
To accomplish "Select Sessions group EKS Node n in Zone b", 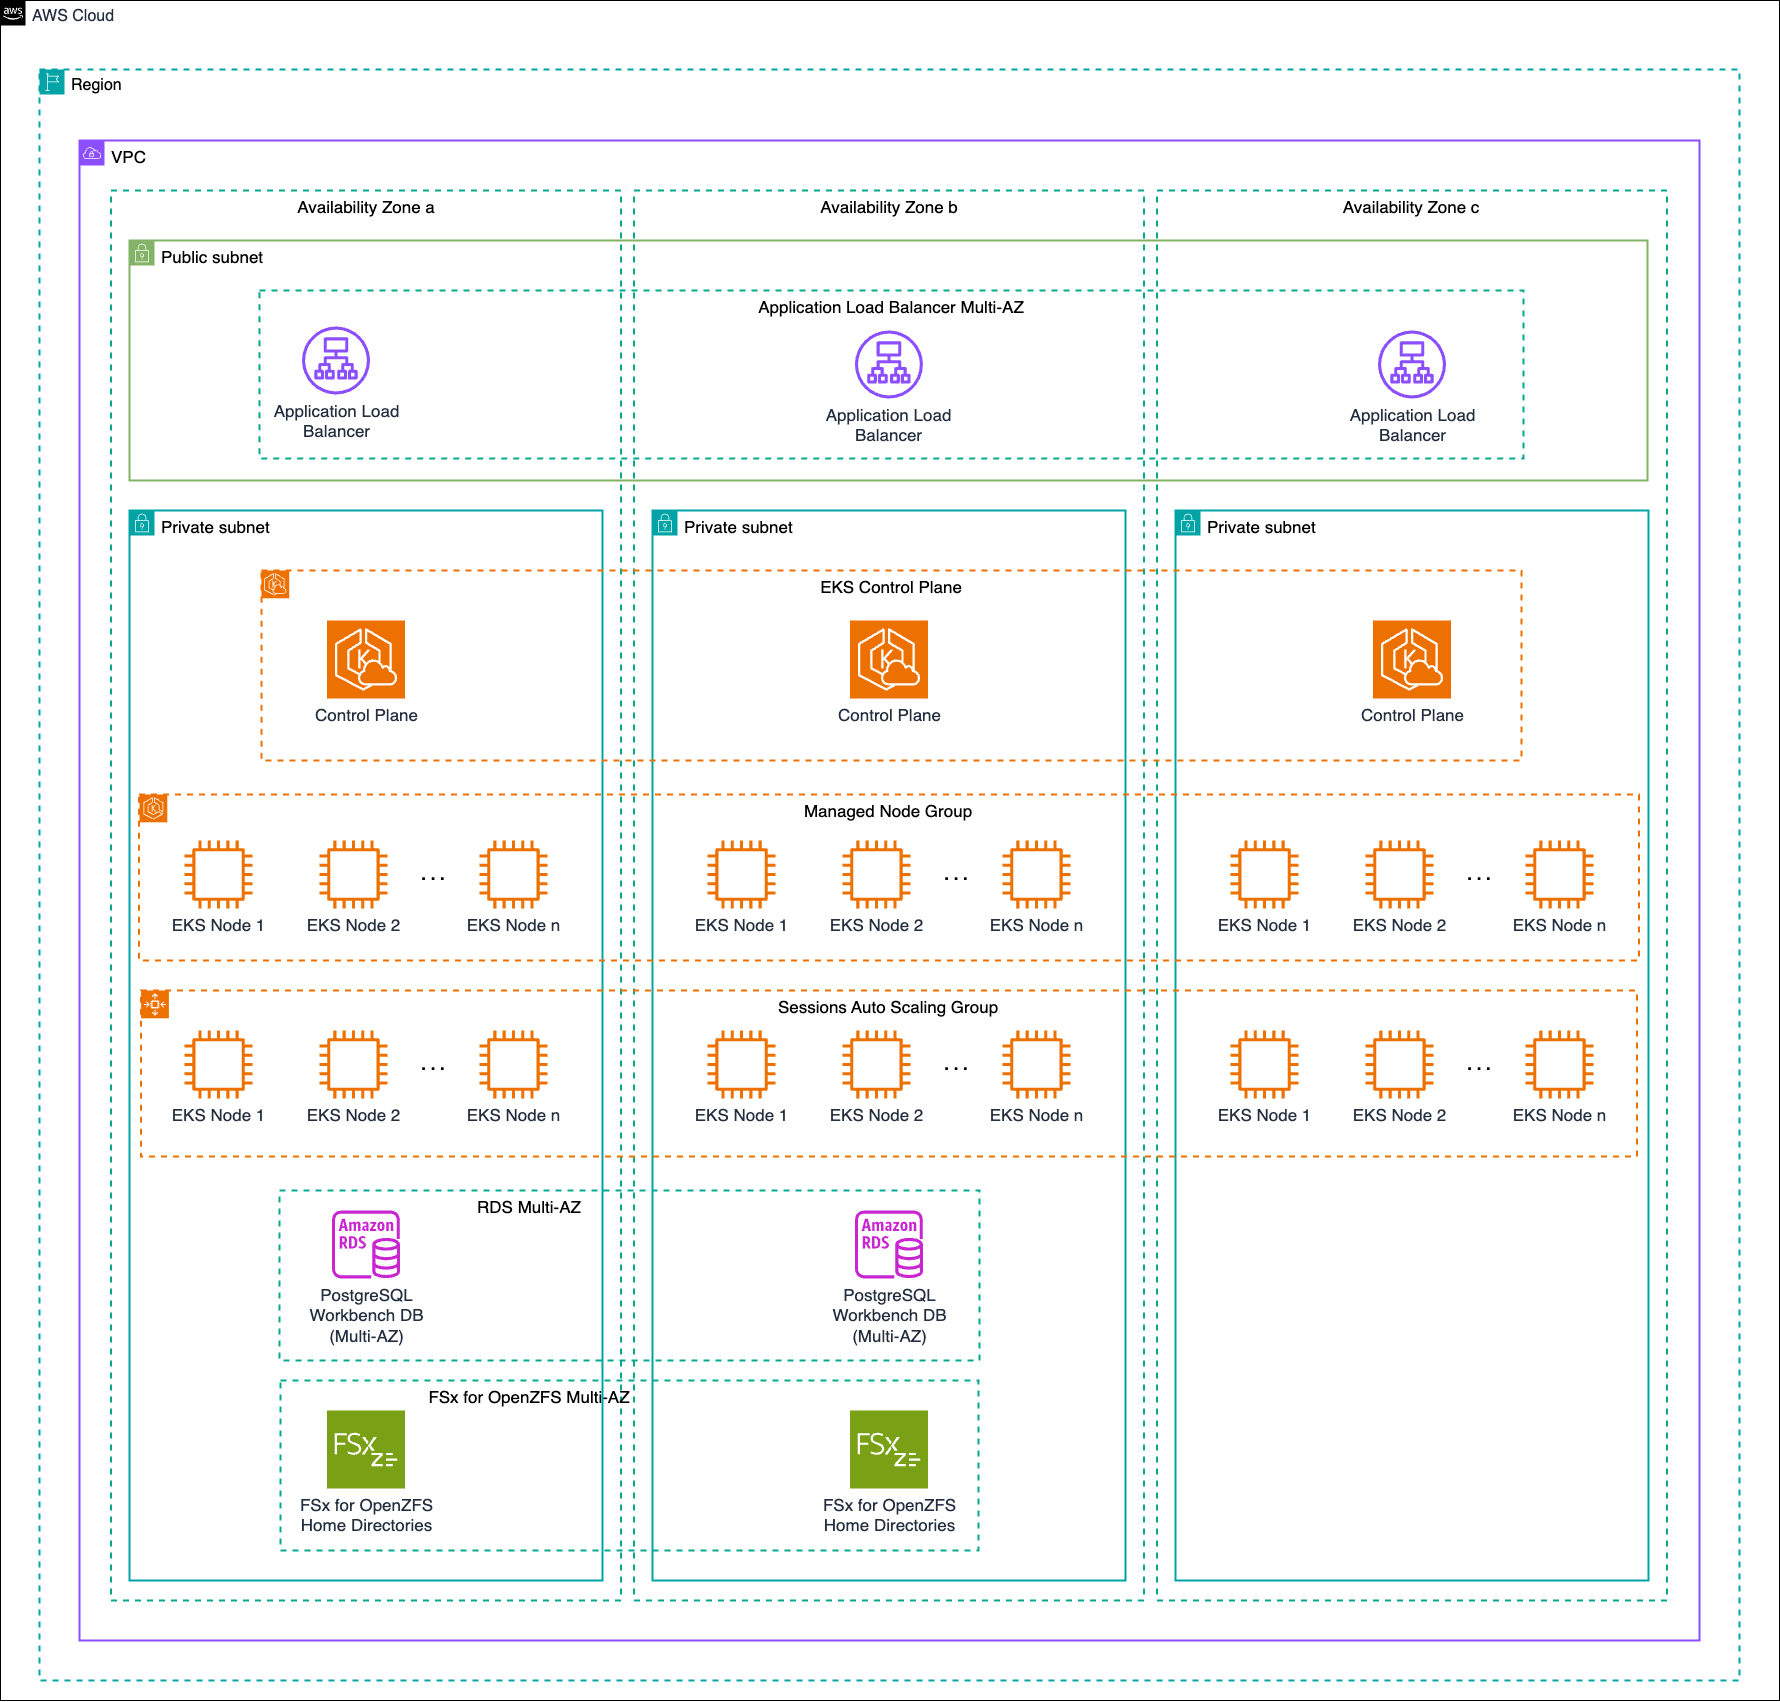I will pyautogui.click(x=1036, y=1064).
